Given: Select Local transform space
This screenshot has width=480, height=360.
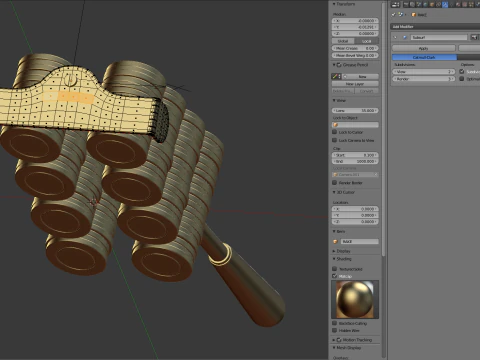Looking at the screenshot, I should (x=367, y=41).
